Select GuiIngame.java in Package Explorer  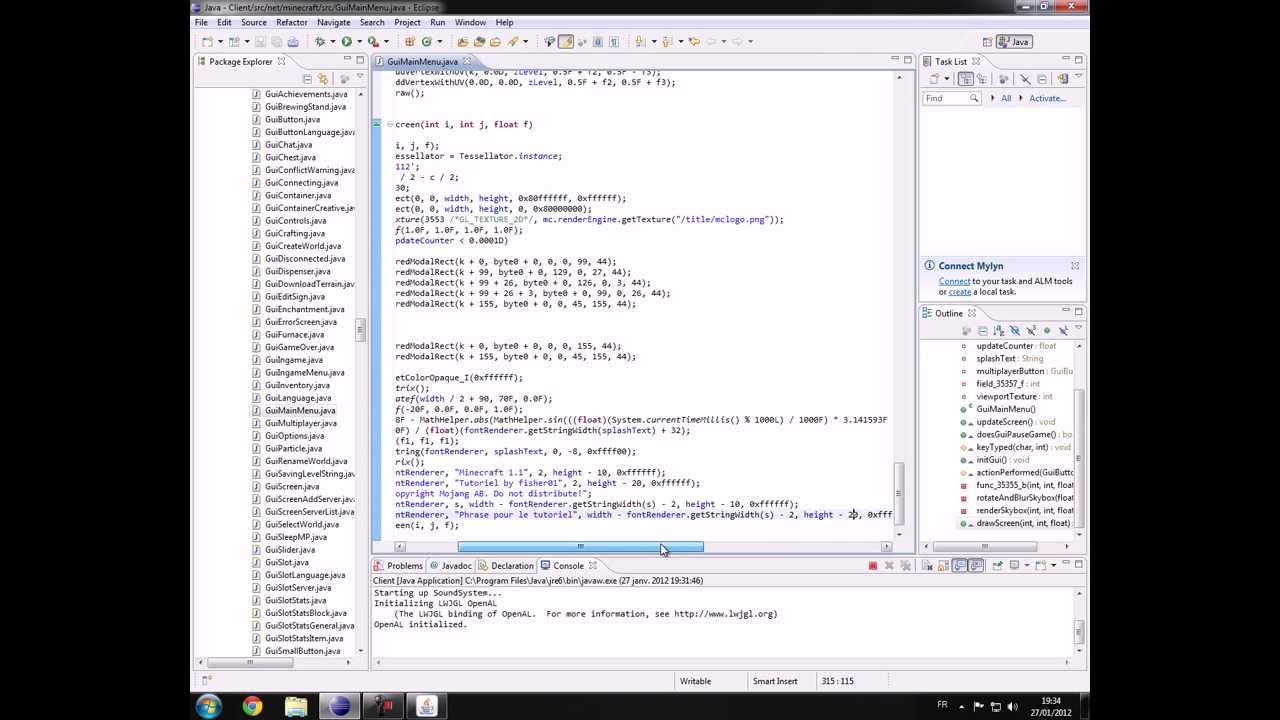coord(294,360)
